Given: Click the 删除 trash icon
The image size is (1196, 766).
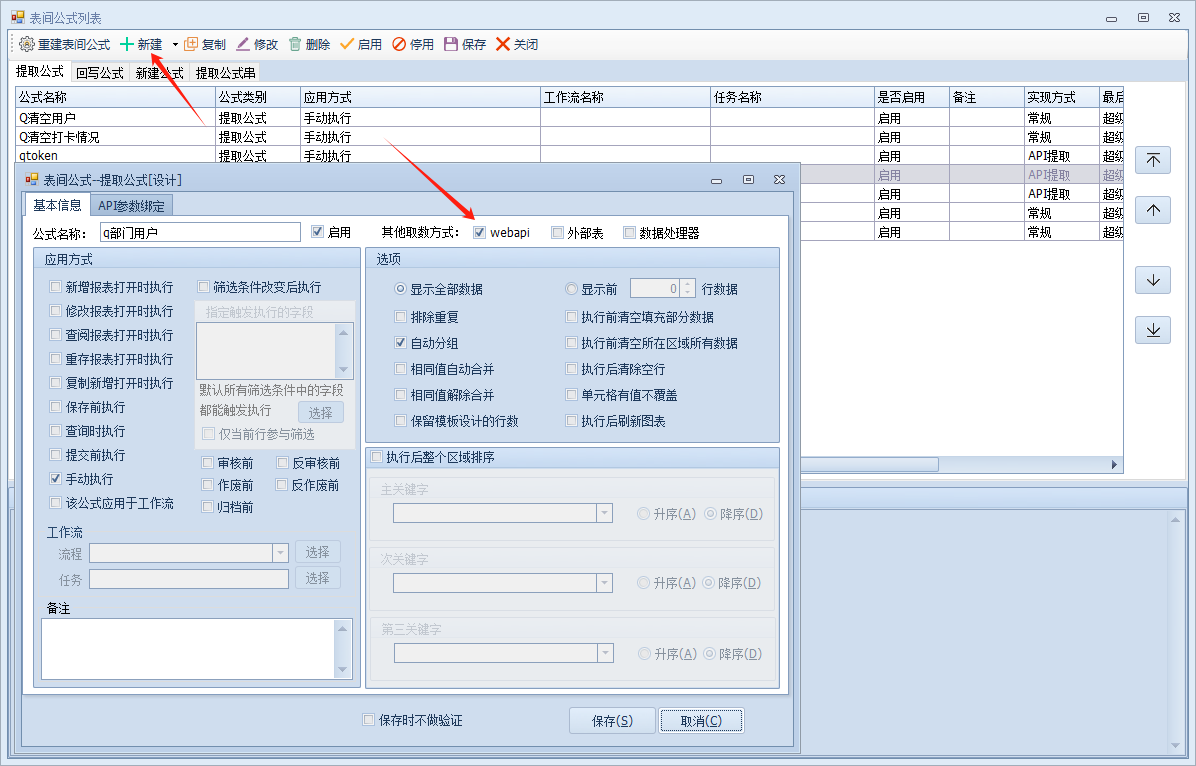Looking at the screenshot, I should [x=295, y=45].
